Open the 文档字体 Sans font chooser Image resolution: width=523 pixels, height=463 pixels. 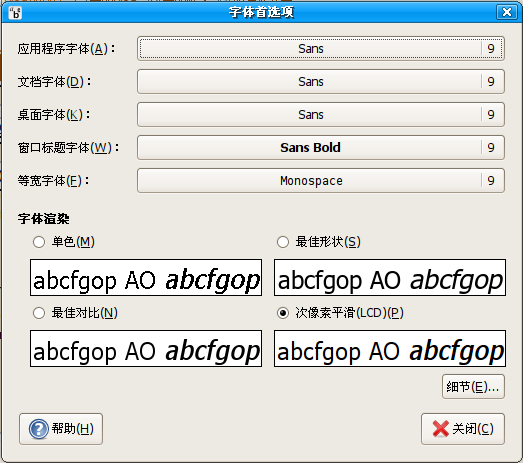point(321,82)
